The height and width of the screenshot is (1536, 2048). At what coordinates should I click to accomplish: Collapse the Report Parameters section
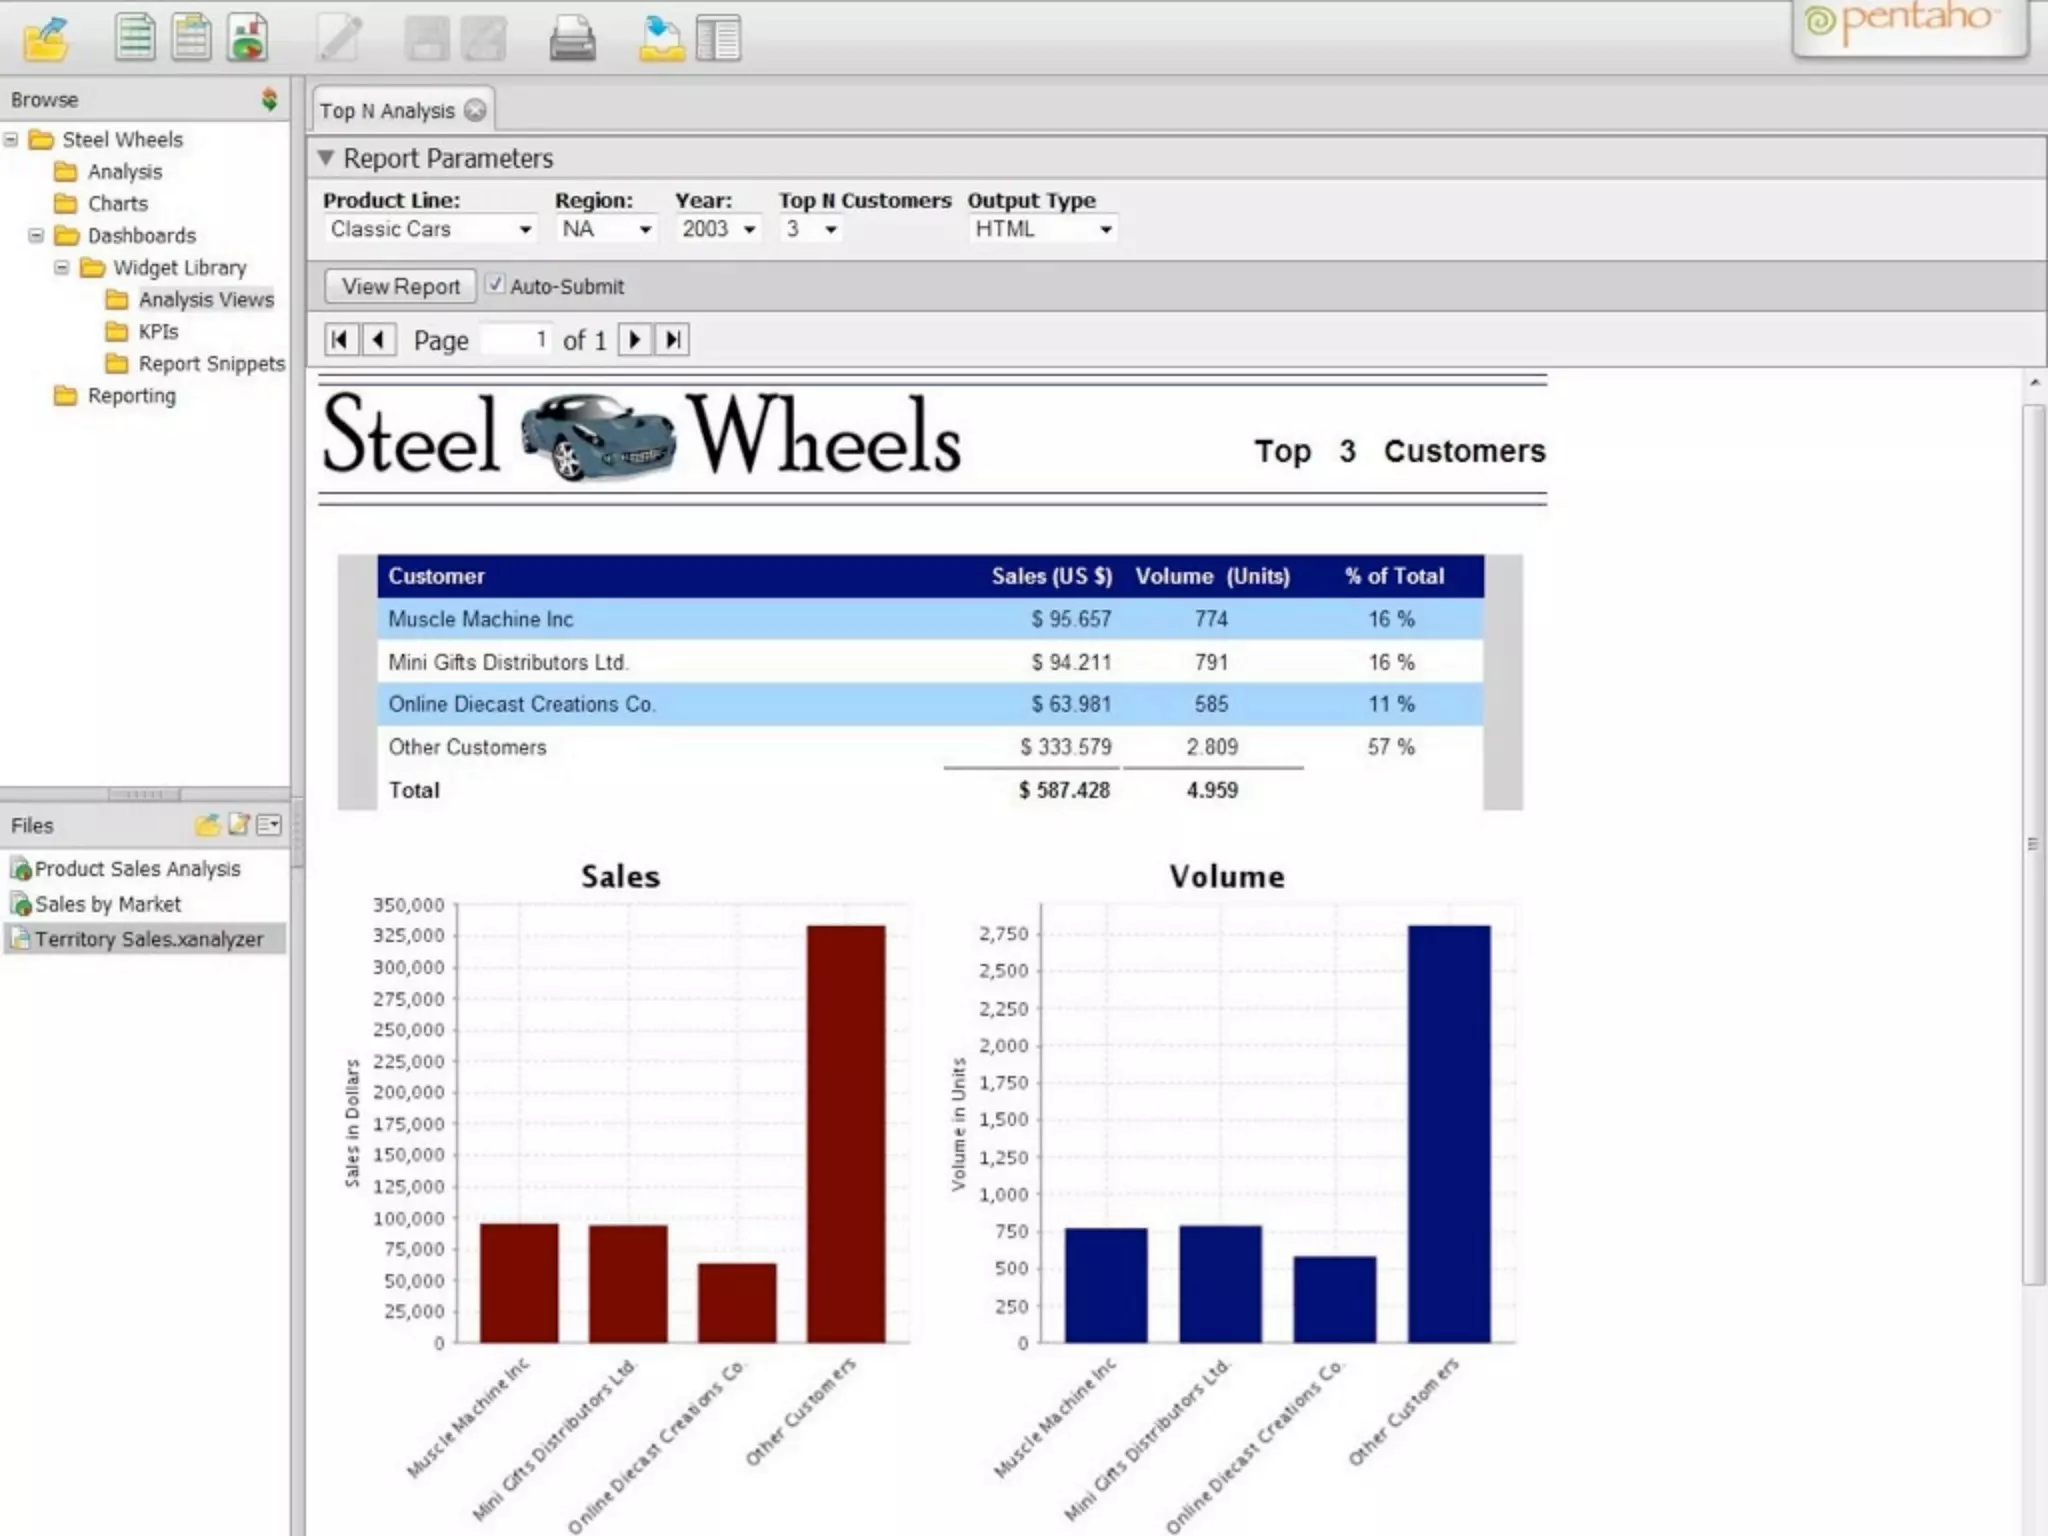click(326, 158)
